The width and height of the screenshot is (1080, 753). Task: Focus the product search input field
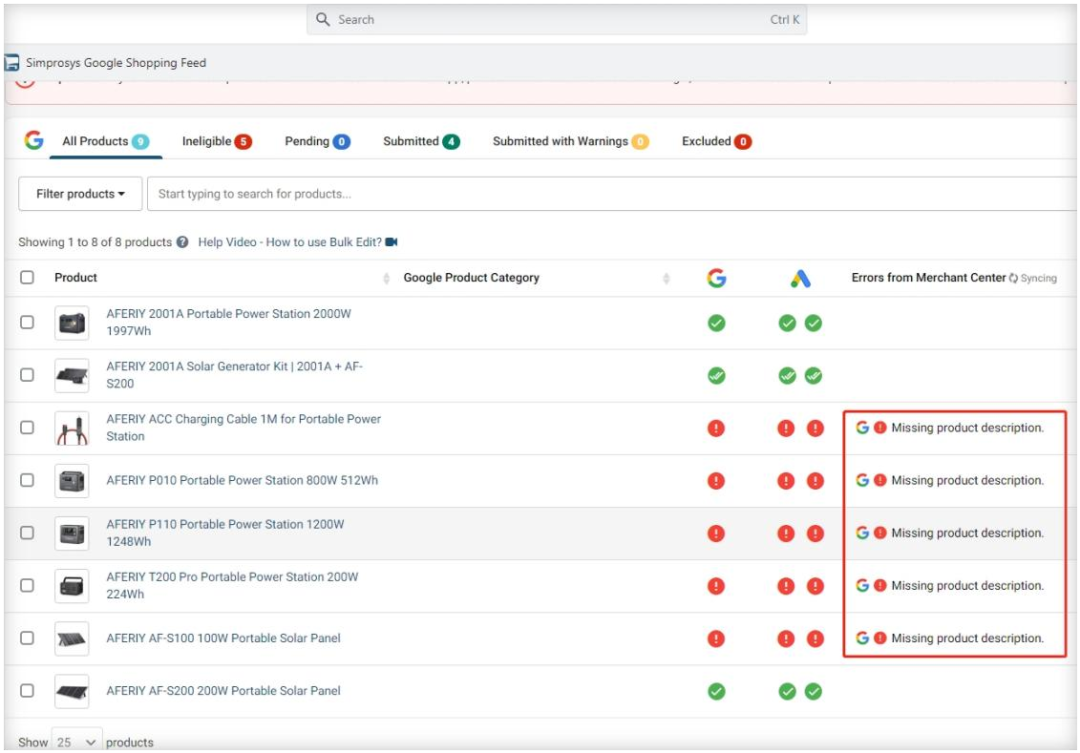(613, 194)
